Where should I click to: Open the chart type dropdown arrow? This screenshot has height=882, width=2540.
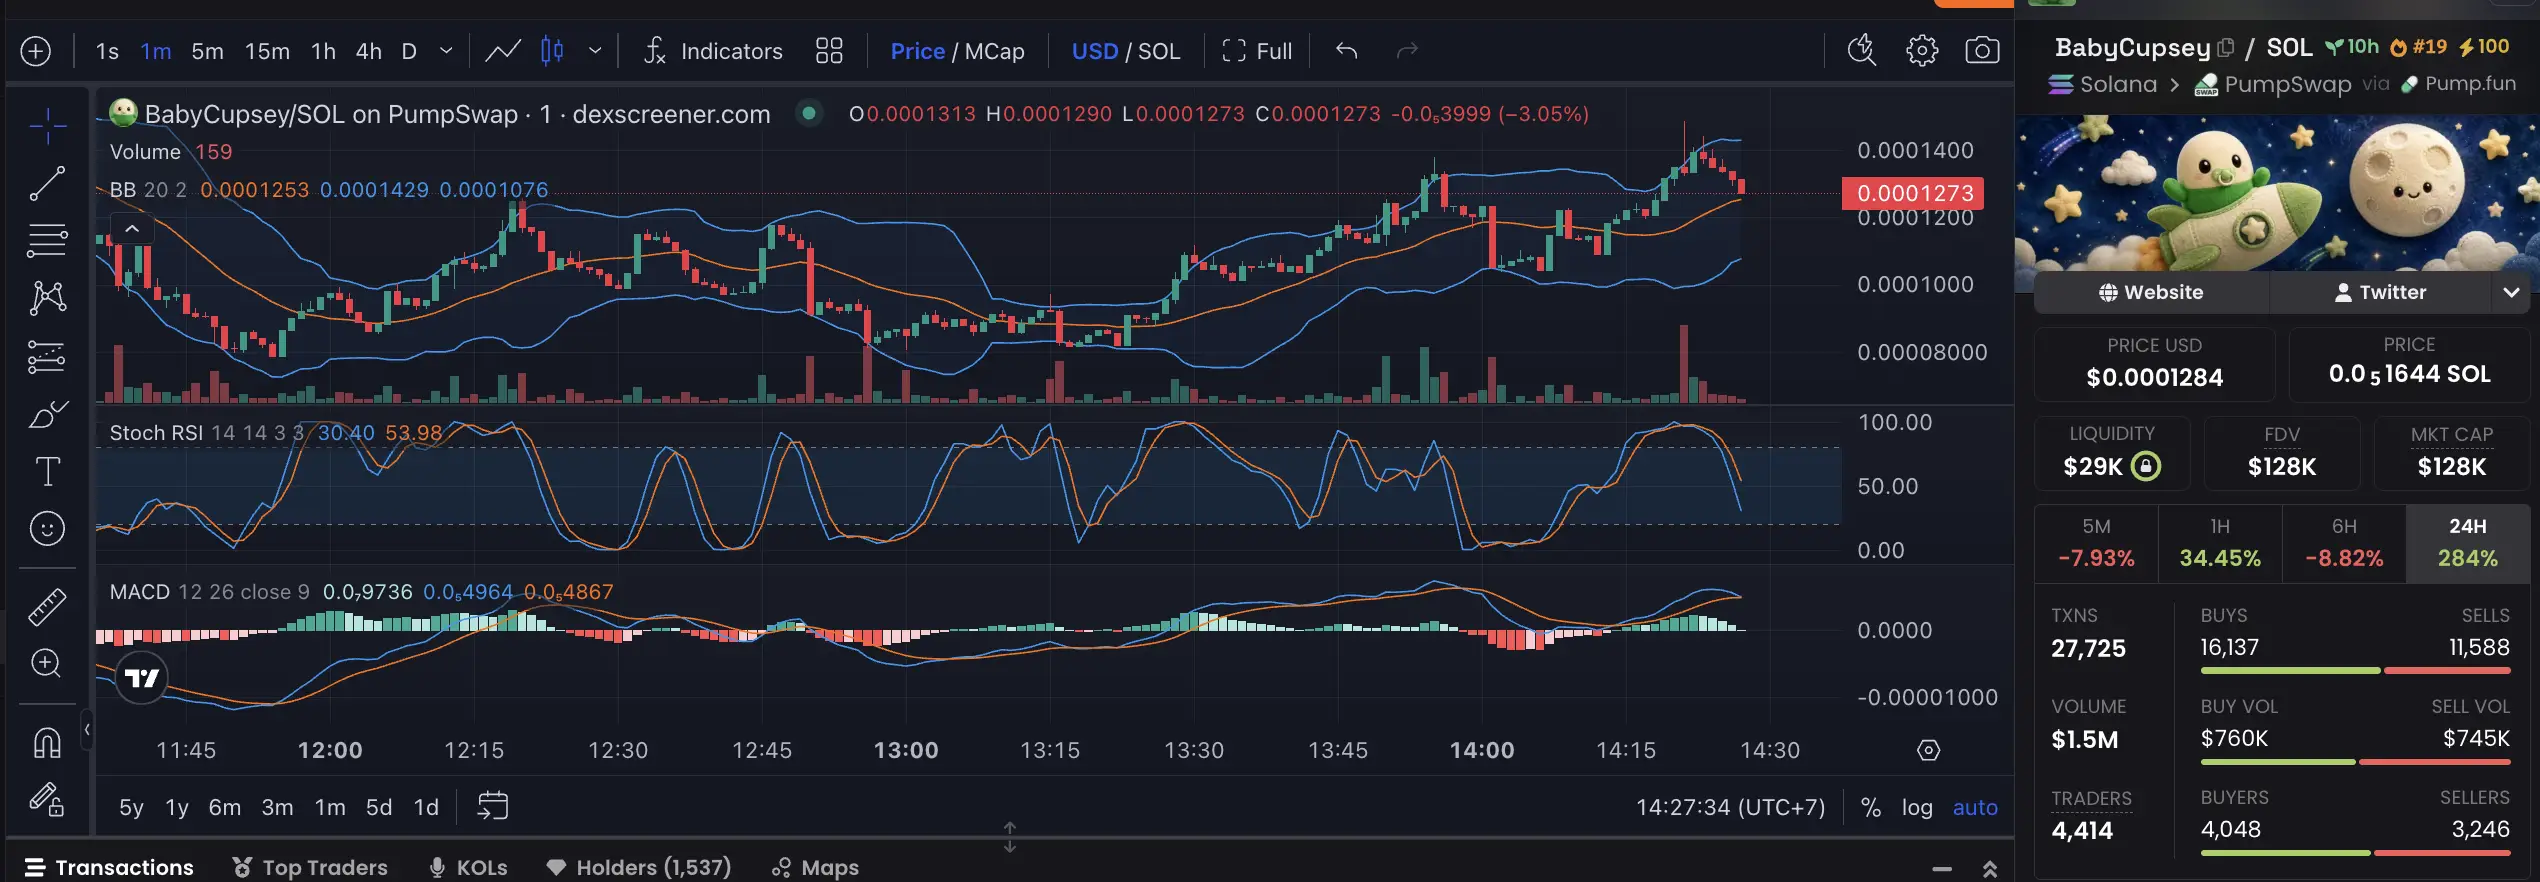click(x=595, y=50)
